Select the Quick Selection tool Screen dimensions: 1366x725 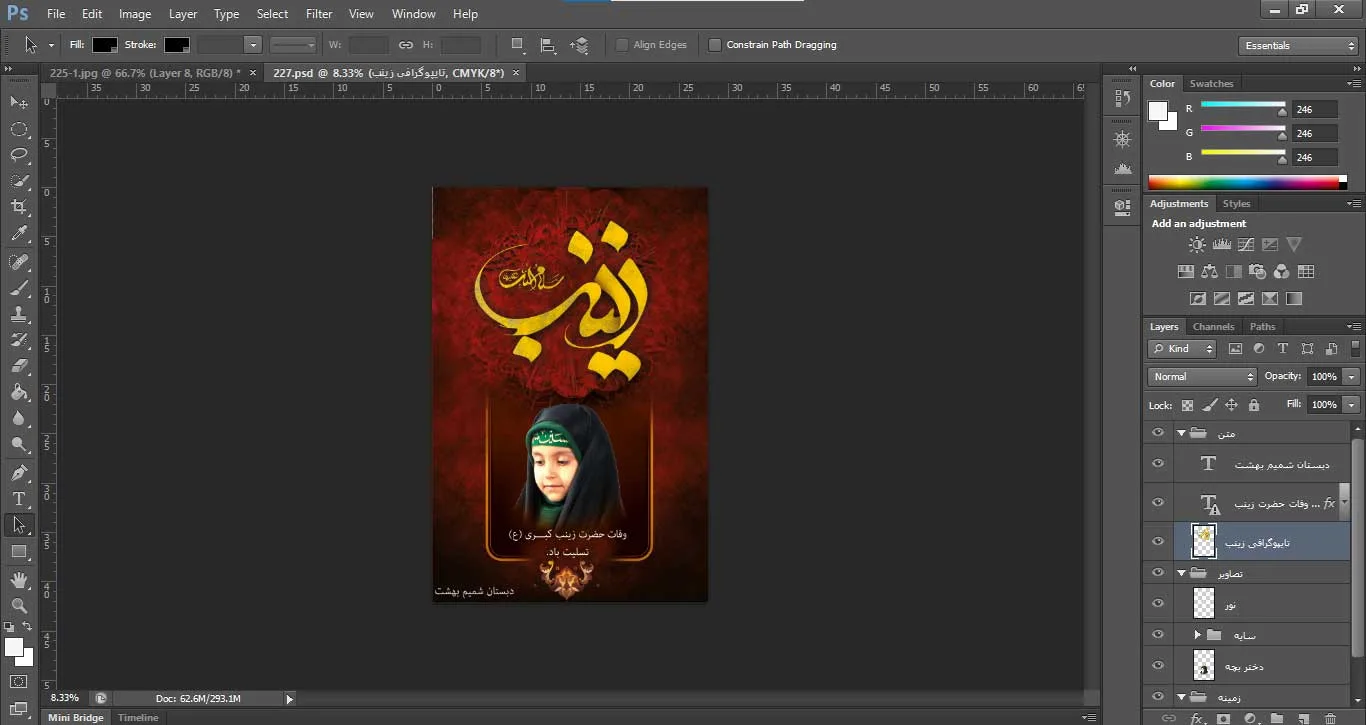click(x=19, y=181)
